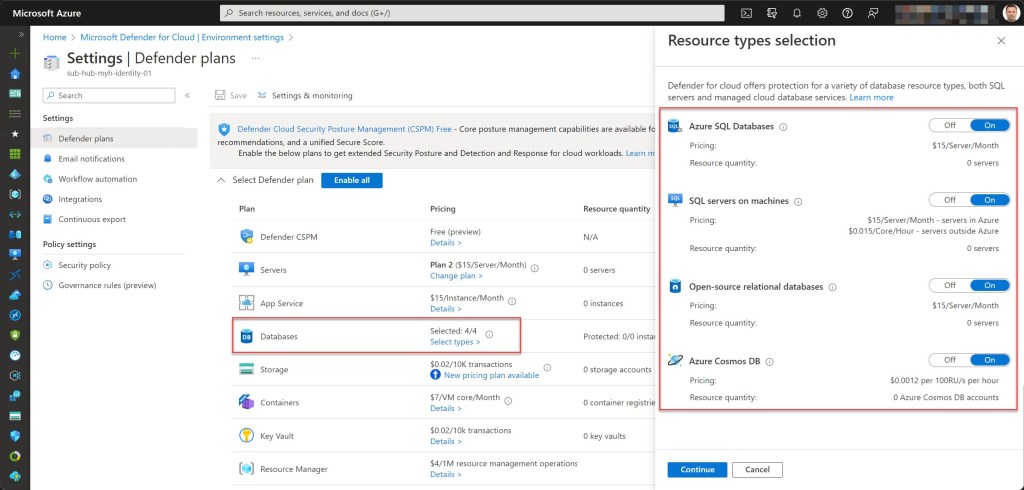The width and height of the screenshot is (1024, 490).
Task: Expand the Azure portal menu chevron
Action: point(14,33)
